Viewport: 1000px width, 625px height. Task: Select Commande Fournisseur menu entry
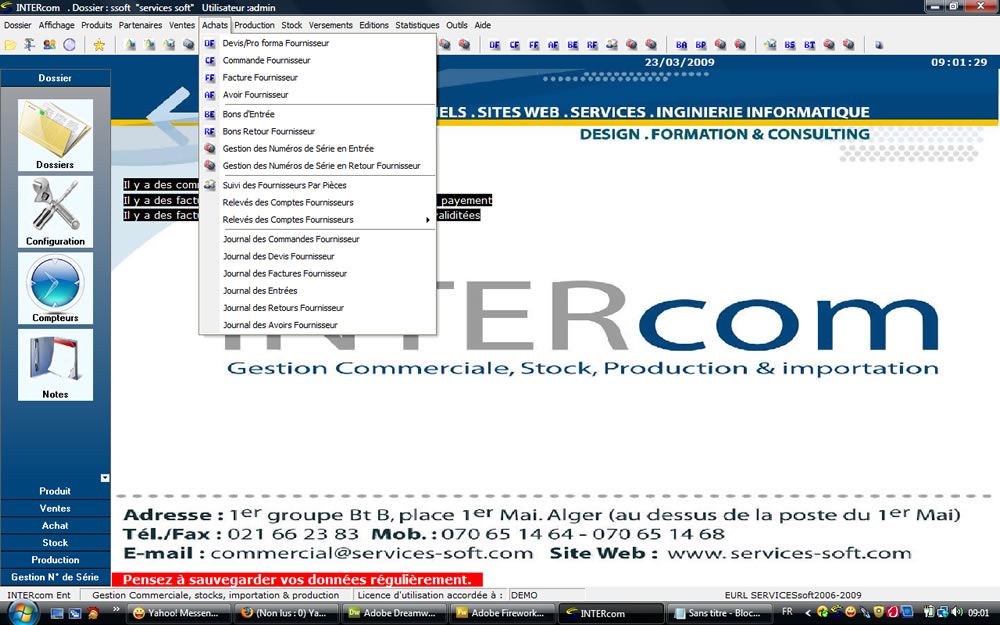[318, 61]
